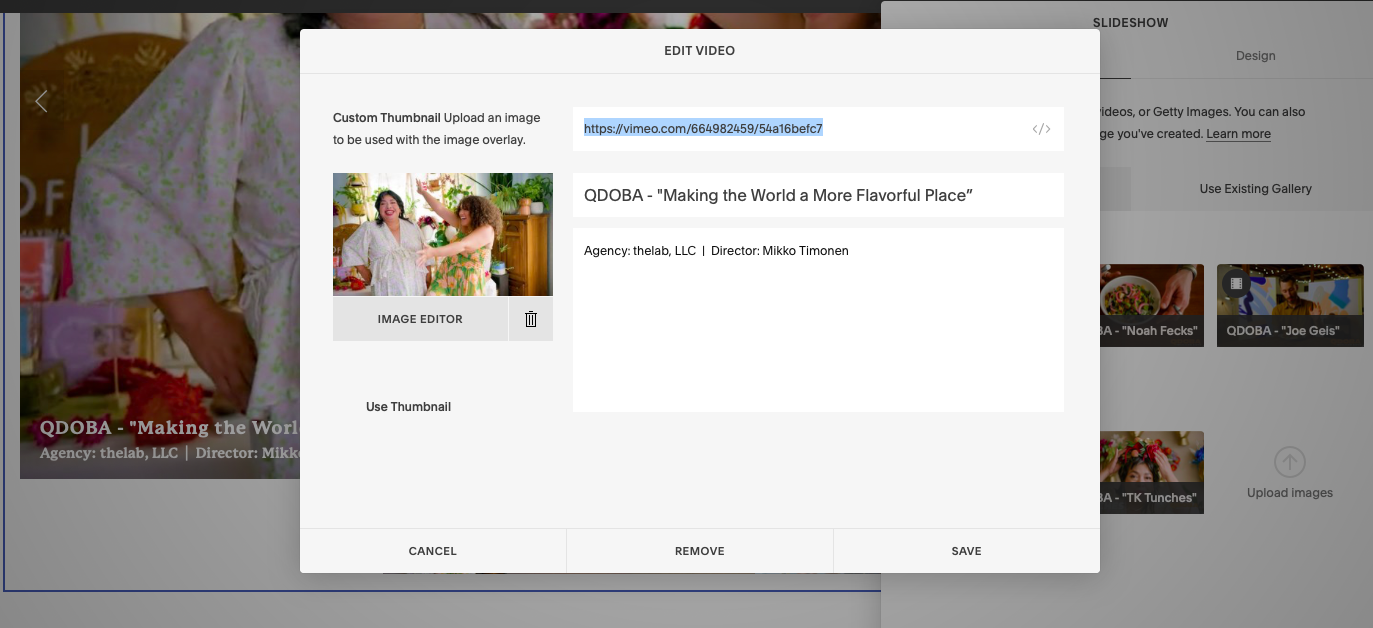The height and width of the screenshot is (628, 1373).
Task: Edit the QDOBA video title field
Action: tap(818, 195)
